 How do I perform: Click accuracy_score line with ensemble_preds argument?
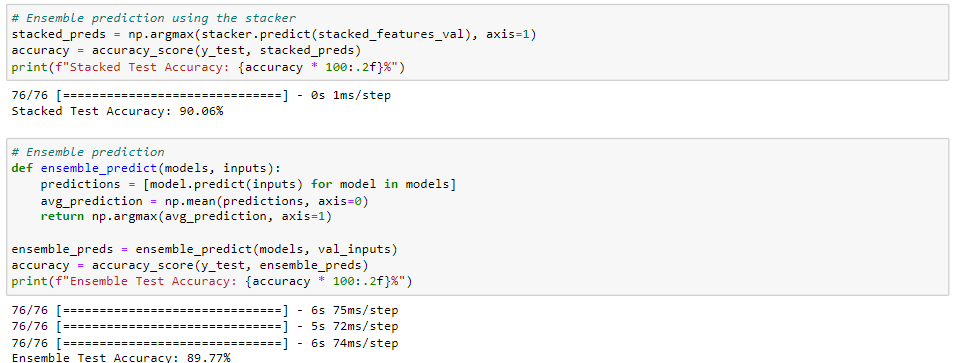(x=190, y=266)
